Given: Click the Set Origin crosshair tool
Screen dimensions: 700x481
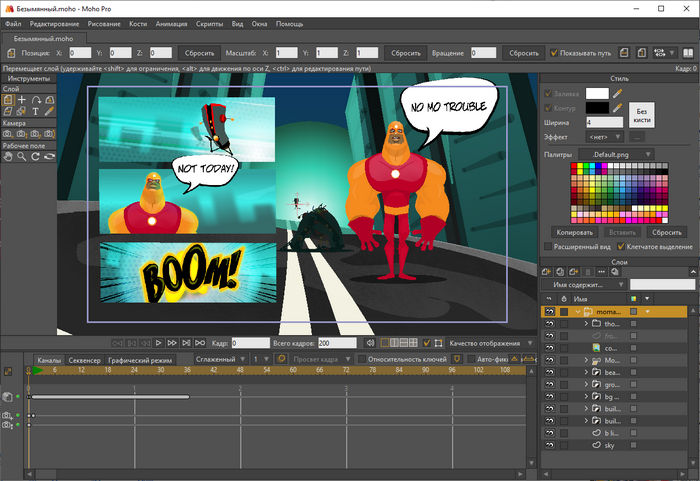Looking at the screenshot, I should tap(21, 100).
